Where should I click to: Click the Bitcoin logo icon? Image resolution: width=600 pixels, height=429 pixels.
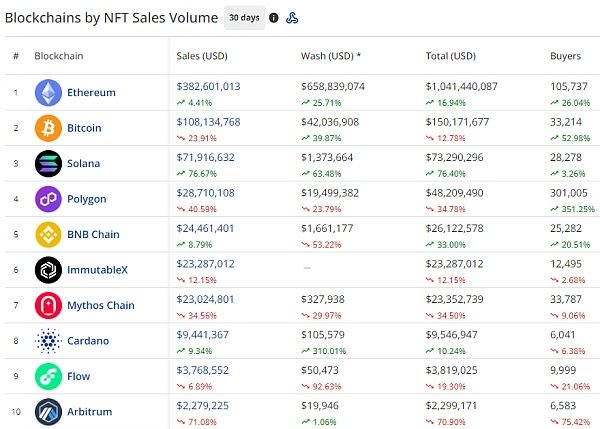(48, 128)
